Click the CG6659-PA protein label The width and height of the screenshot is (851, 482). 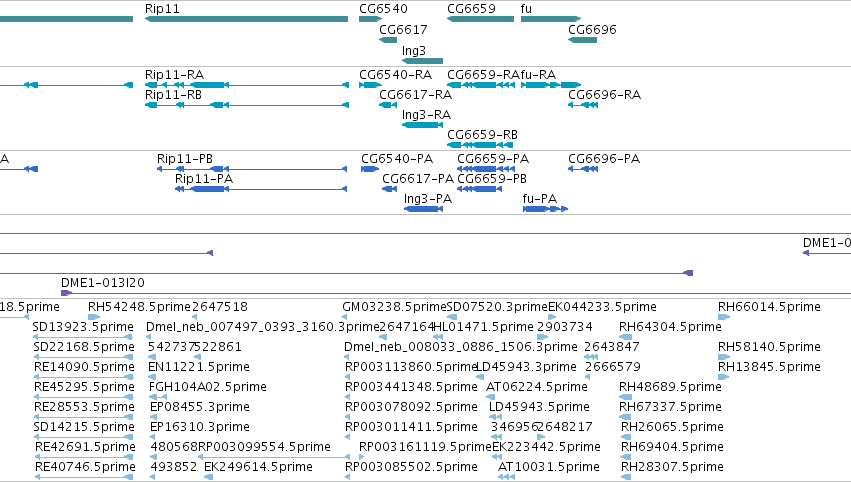pyautogui.click(x=493, y=158)
